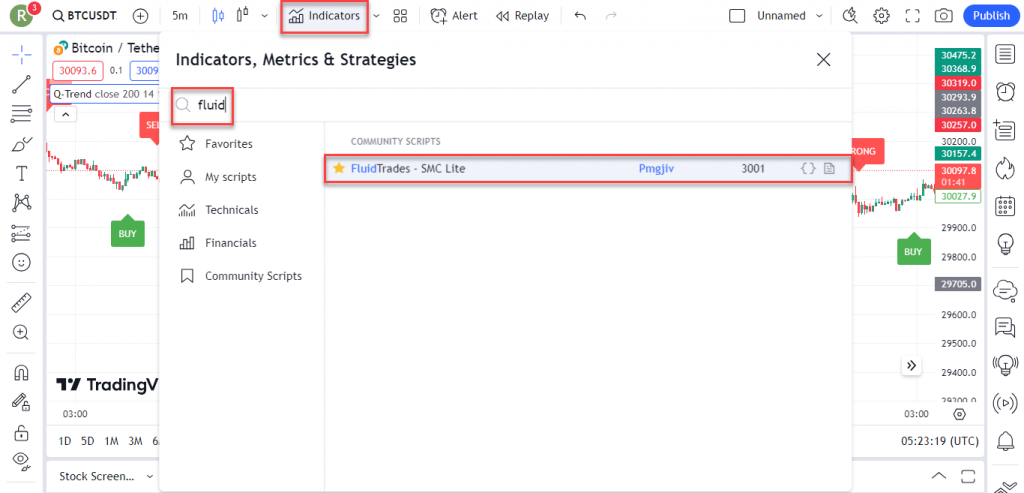Open the Stock Screener dropdown
Image resolution: width=1024 pixels, height=493 pixels.
[x=106, y=476]
